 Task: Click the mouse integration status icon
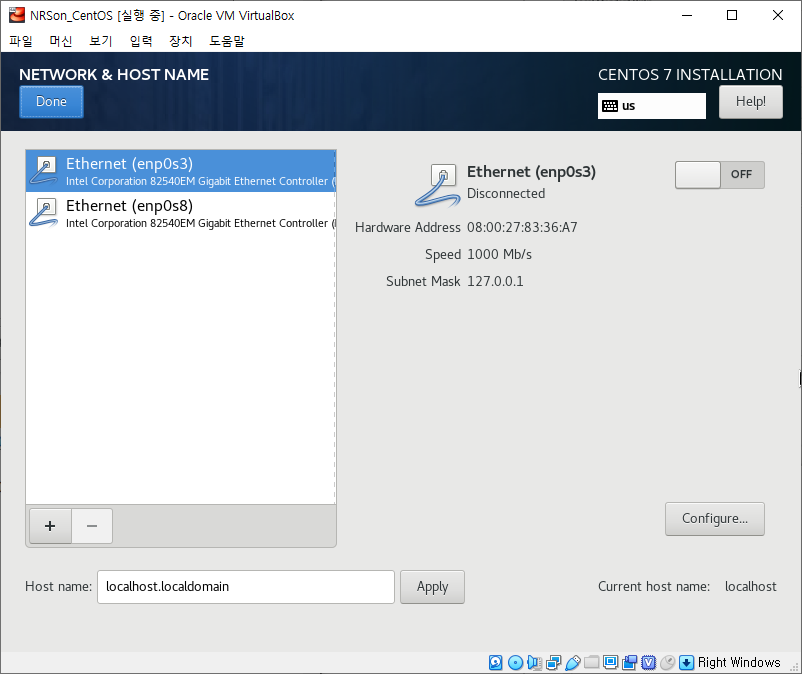click(x=667, y=662)
